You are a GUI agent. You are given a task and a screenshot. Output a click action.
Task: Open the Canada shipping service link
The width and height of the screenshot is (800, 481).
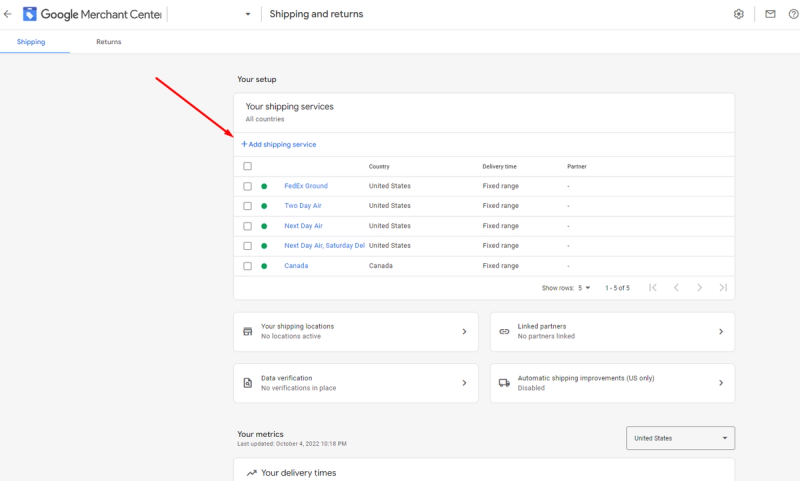coord(296,265)
